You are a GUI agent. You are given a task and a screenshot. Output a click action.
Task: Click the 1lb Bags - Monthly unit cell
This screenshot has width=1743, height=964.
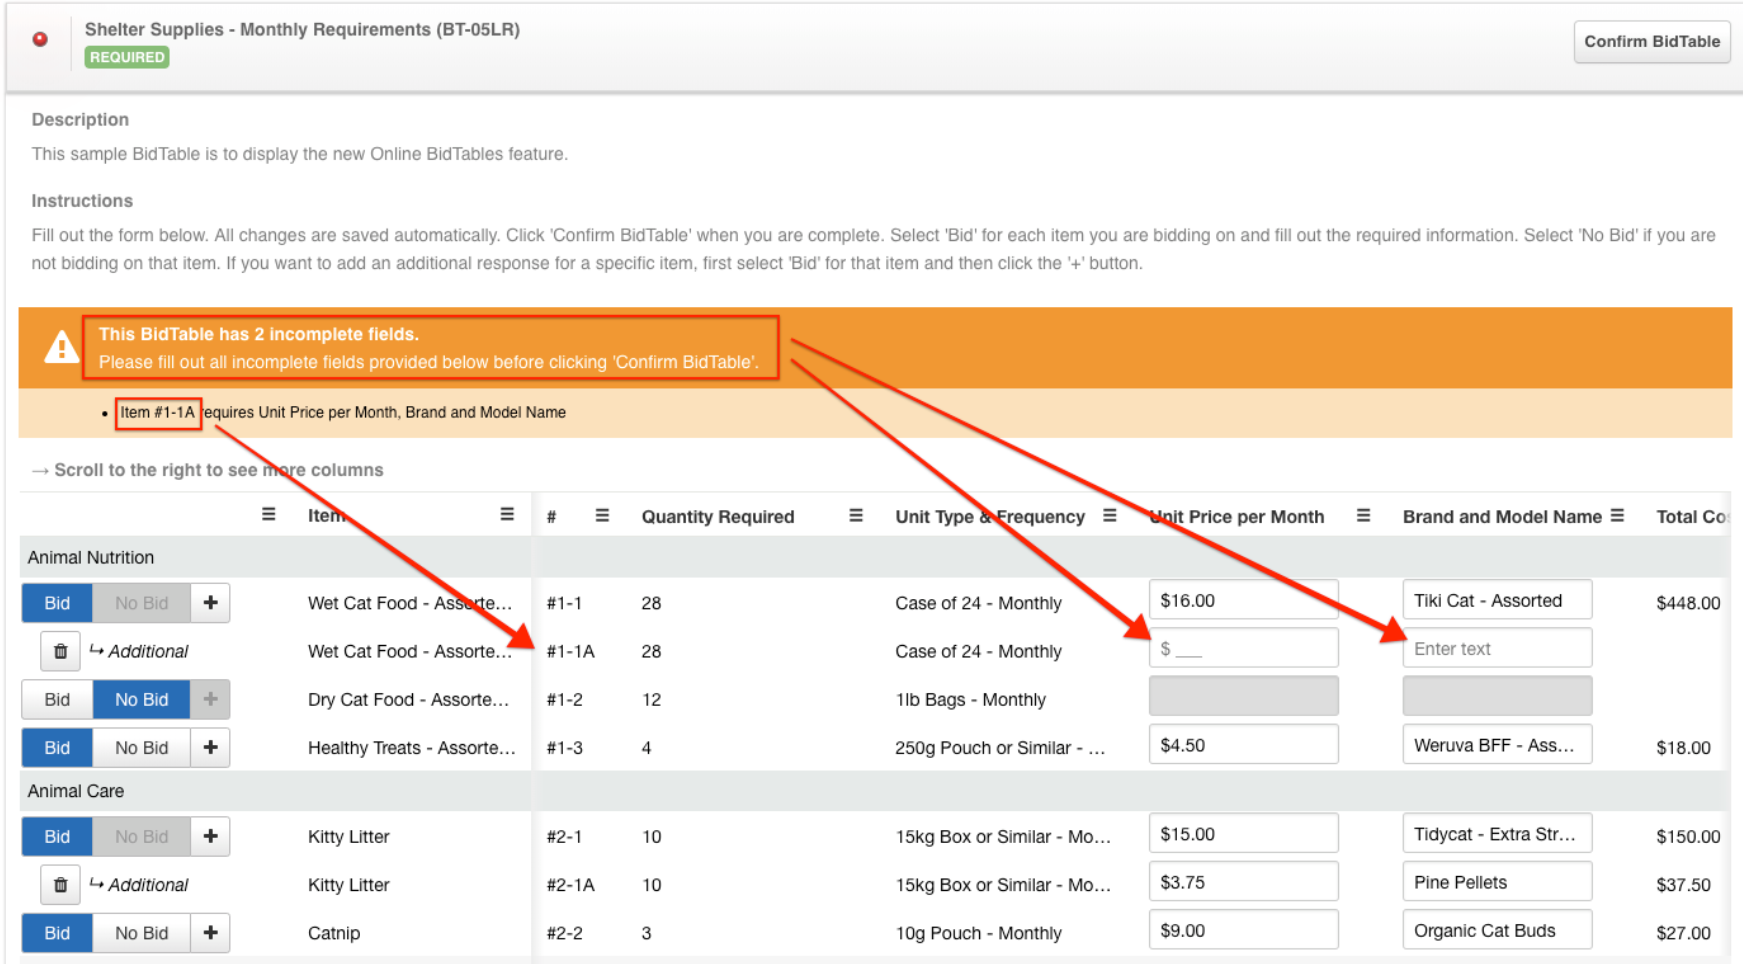pos(970,700)
